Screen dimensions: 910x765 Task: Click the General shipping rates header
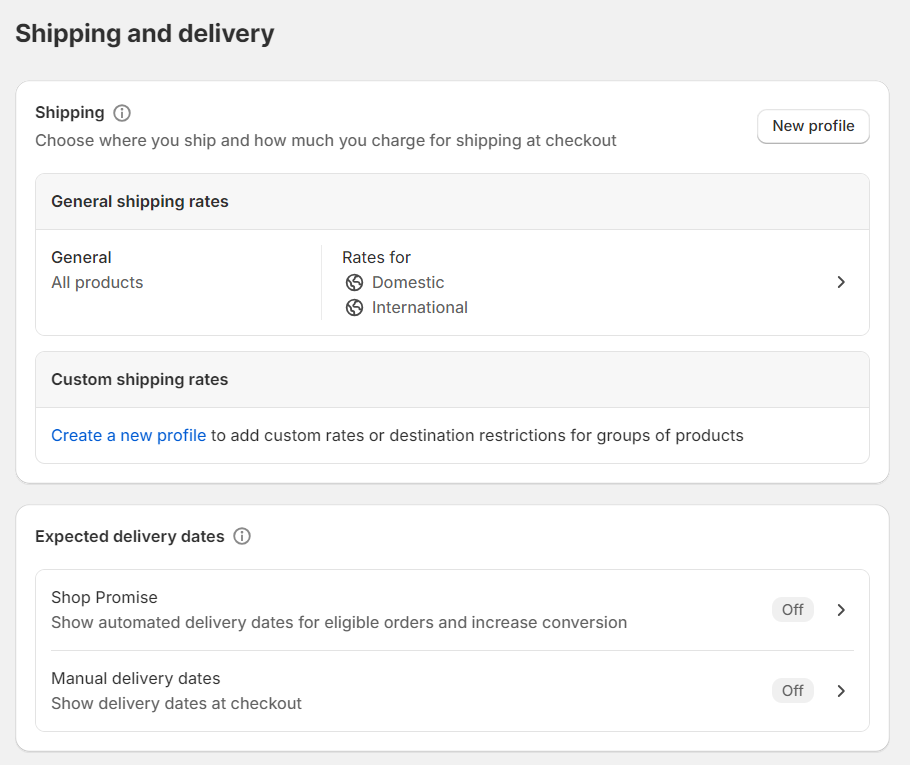tap(140, 201)
